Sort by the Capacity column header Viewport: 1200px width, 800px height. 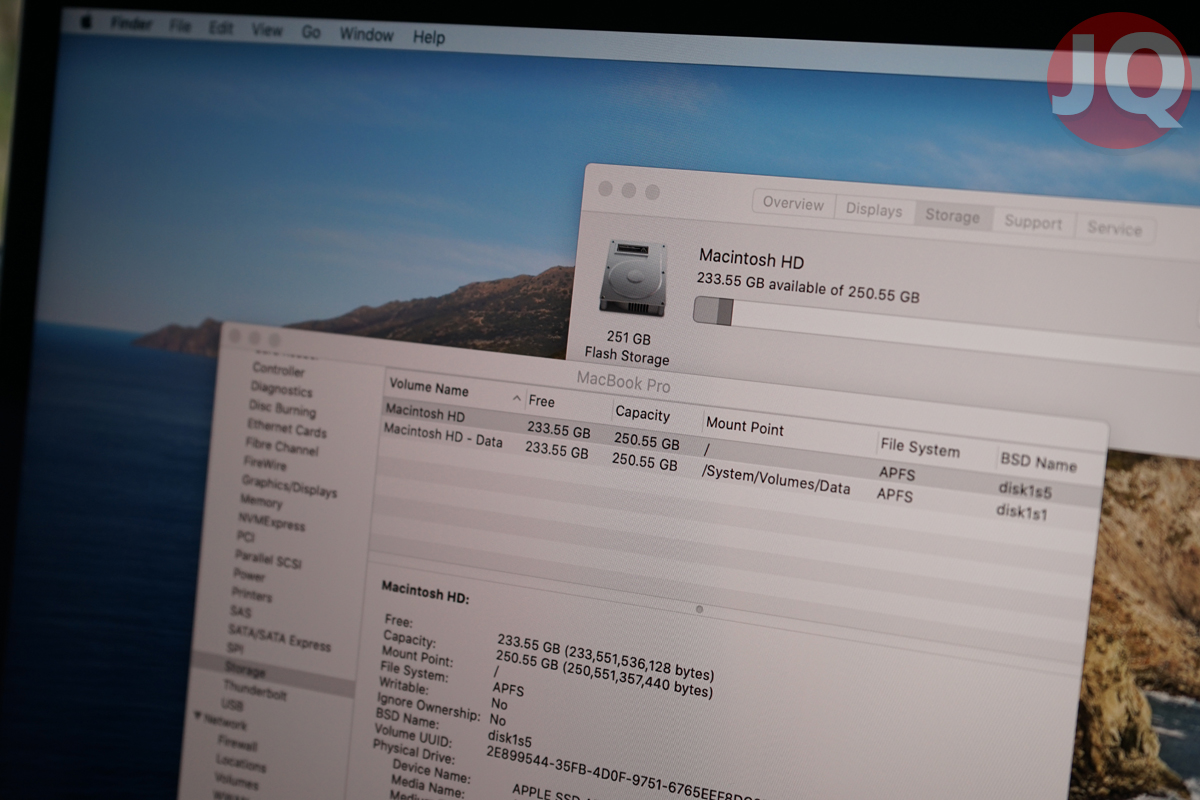(642, 413)
